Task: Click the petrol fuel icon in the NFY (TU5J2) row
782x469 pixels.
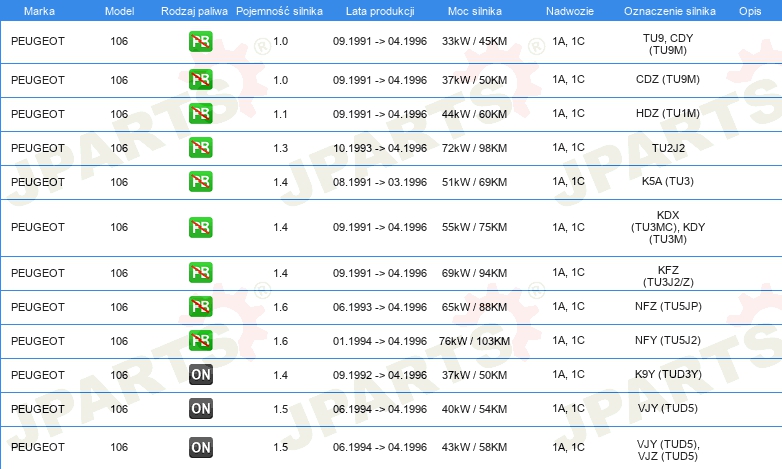Action: [x=200, y=340]
